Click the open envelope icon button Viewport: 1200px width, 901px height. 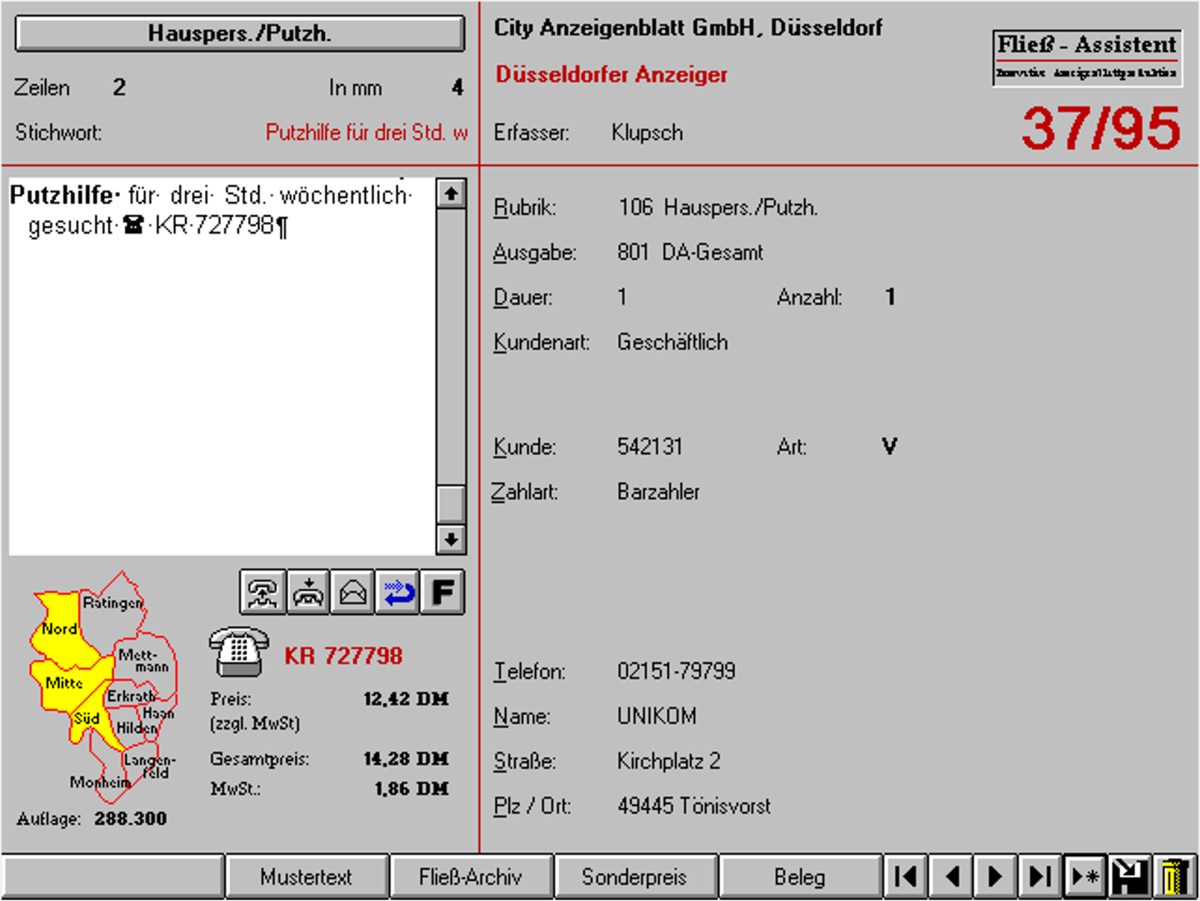point(353,593)
